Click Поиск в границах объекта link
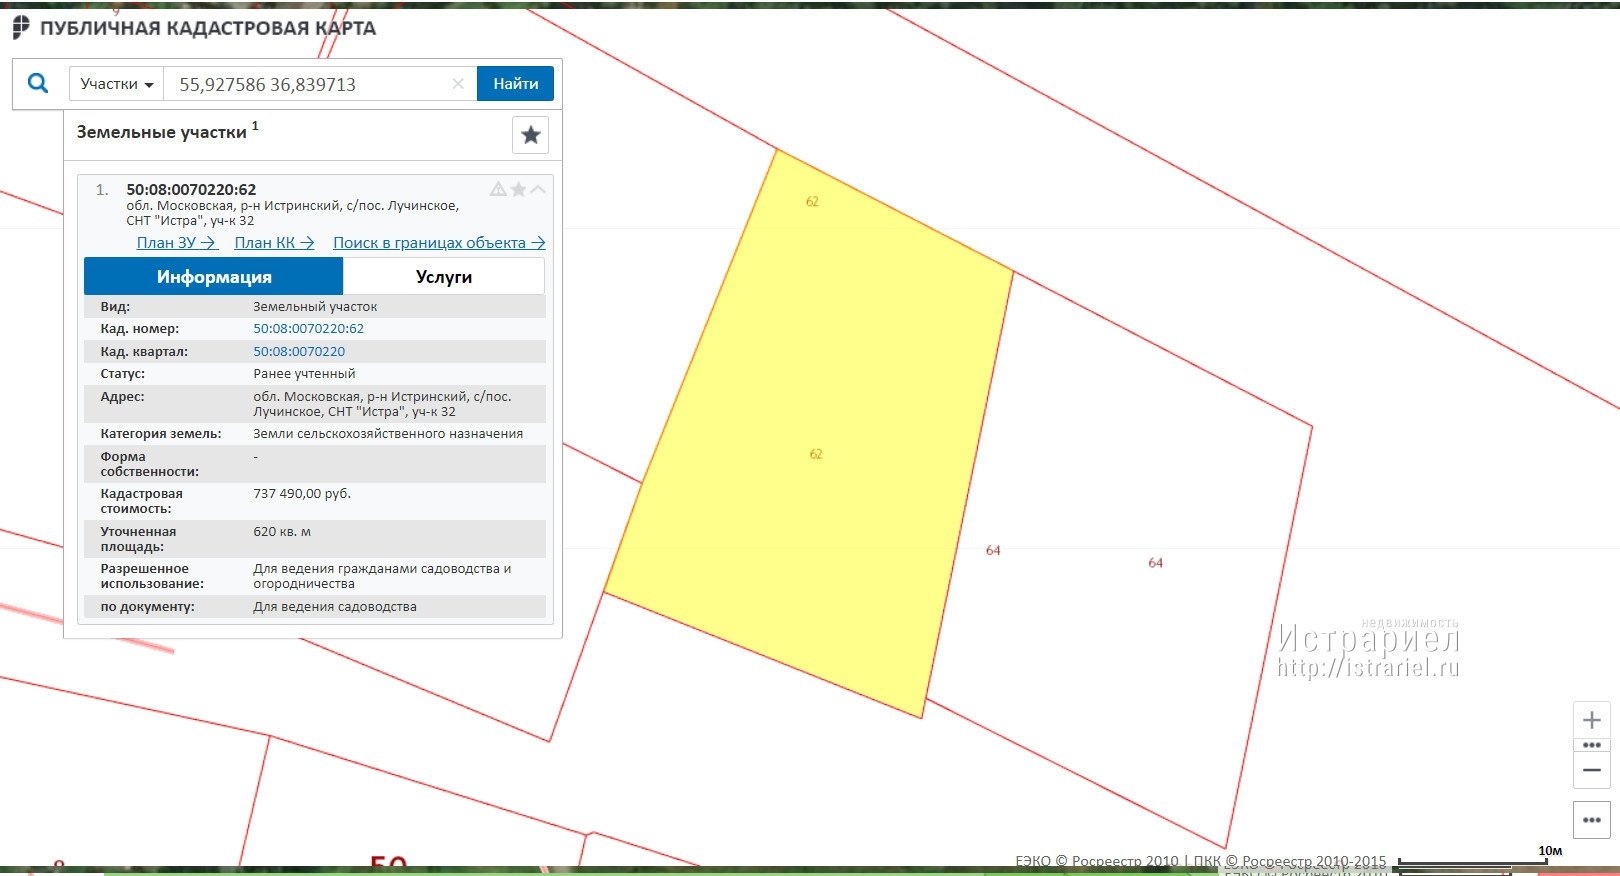 pos(438,243)
